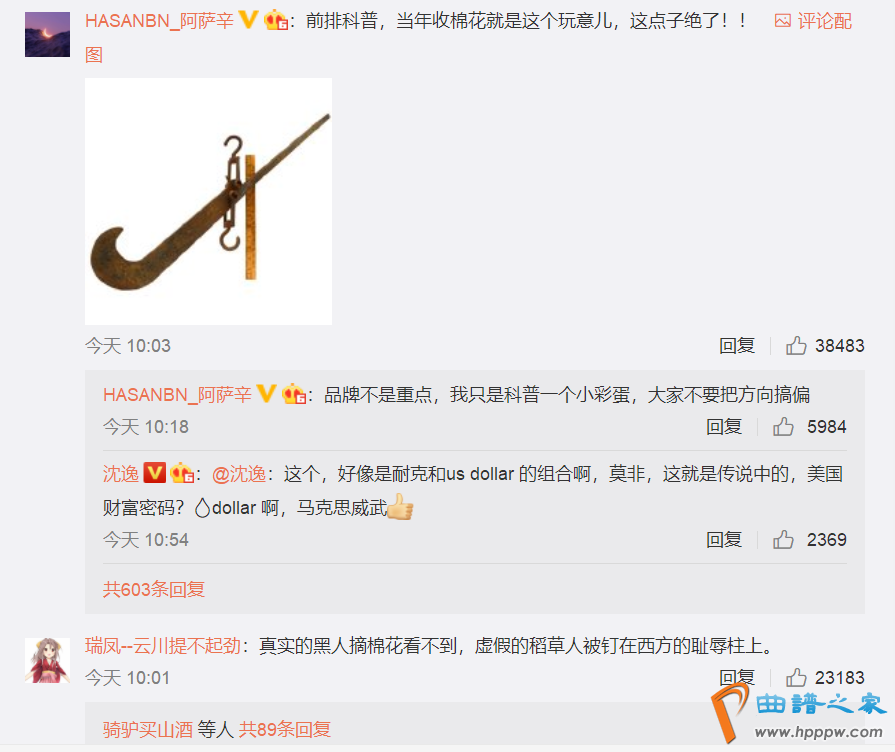Reply to the 今天 10:03 comment
Viewport: 895px width, 752px height.
[x=737, y=345]
